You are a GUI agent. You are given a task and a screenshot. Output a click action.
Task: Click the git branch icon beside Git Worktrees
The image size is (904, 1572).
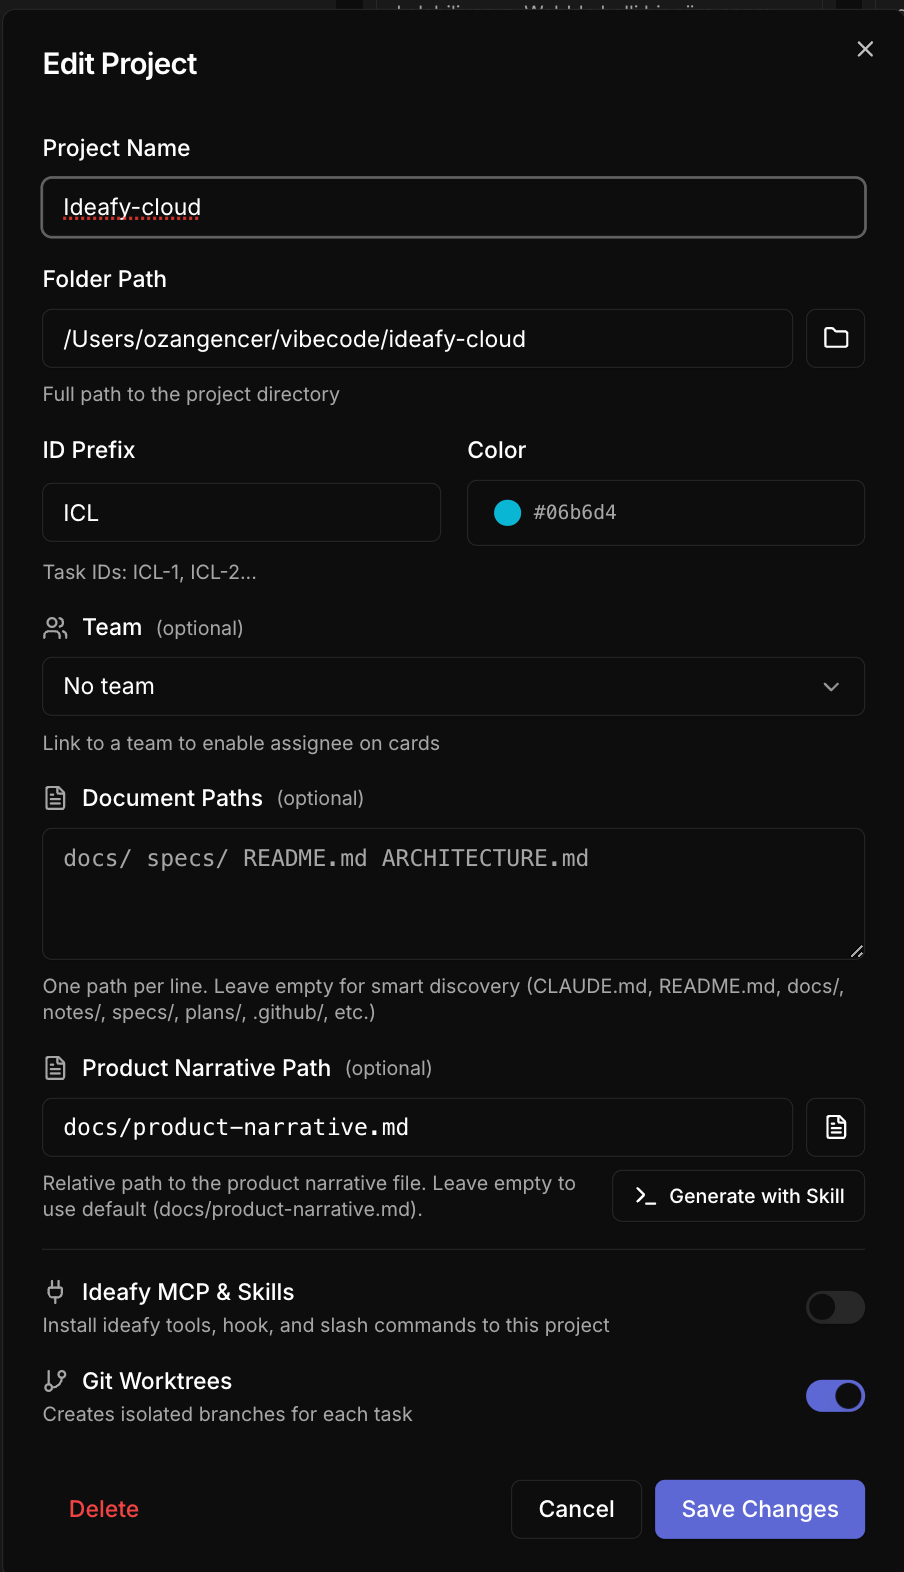click(x=55, y=1381)
